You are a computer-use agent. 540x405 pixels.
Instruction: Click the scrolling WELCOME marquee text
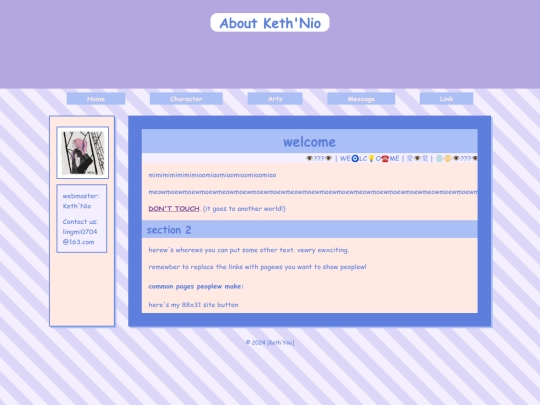pyautogui.click(x=391, y=158)
